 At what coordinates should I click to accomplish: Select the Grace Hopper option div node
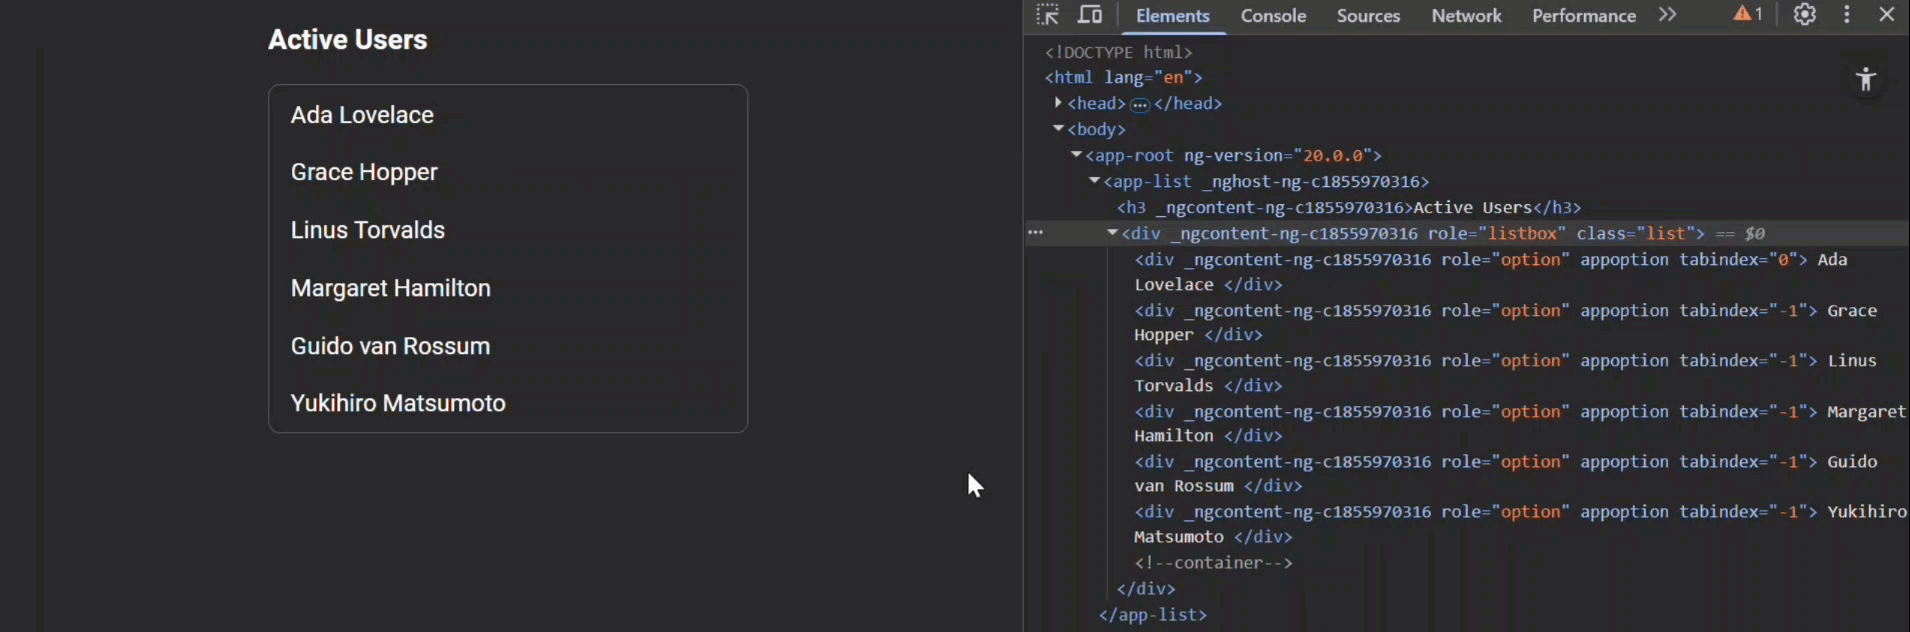point(1505,322)
